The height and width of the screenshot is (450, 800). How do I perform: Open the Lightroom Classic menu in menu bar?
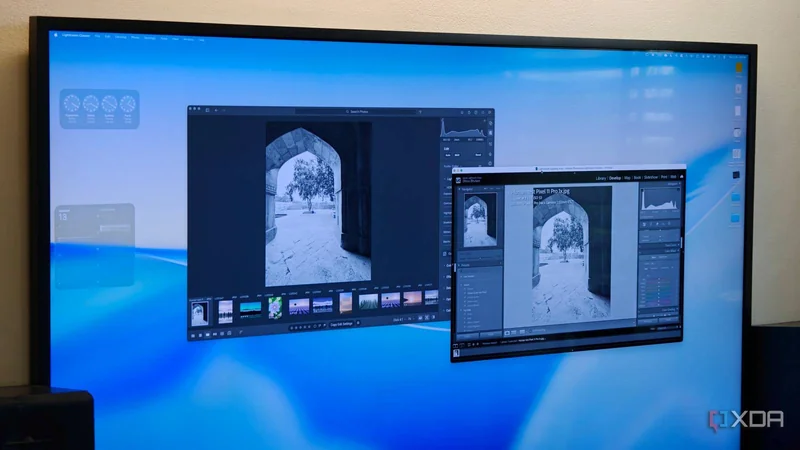pos(76,36)
